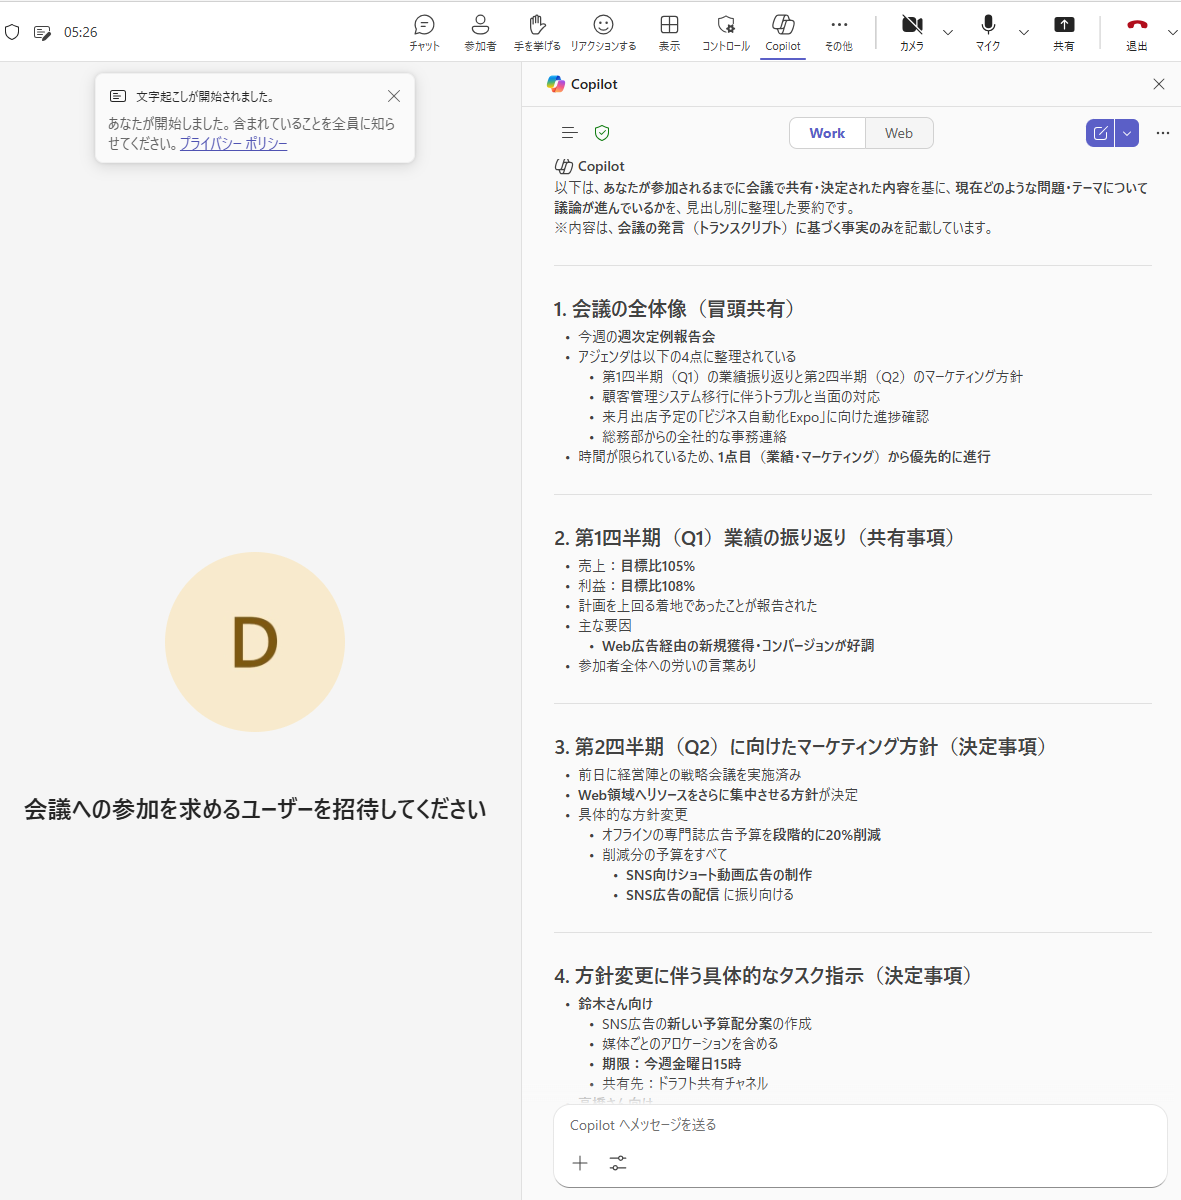This screenshot has width=1181, height=1200.
Task: Expand the camera device options arrow
Action: click(948, 33)
